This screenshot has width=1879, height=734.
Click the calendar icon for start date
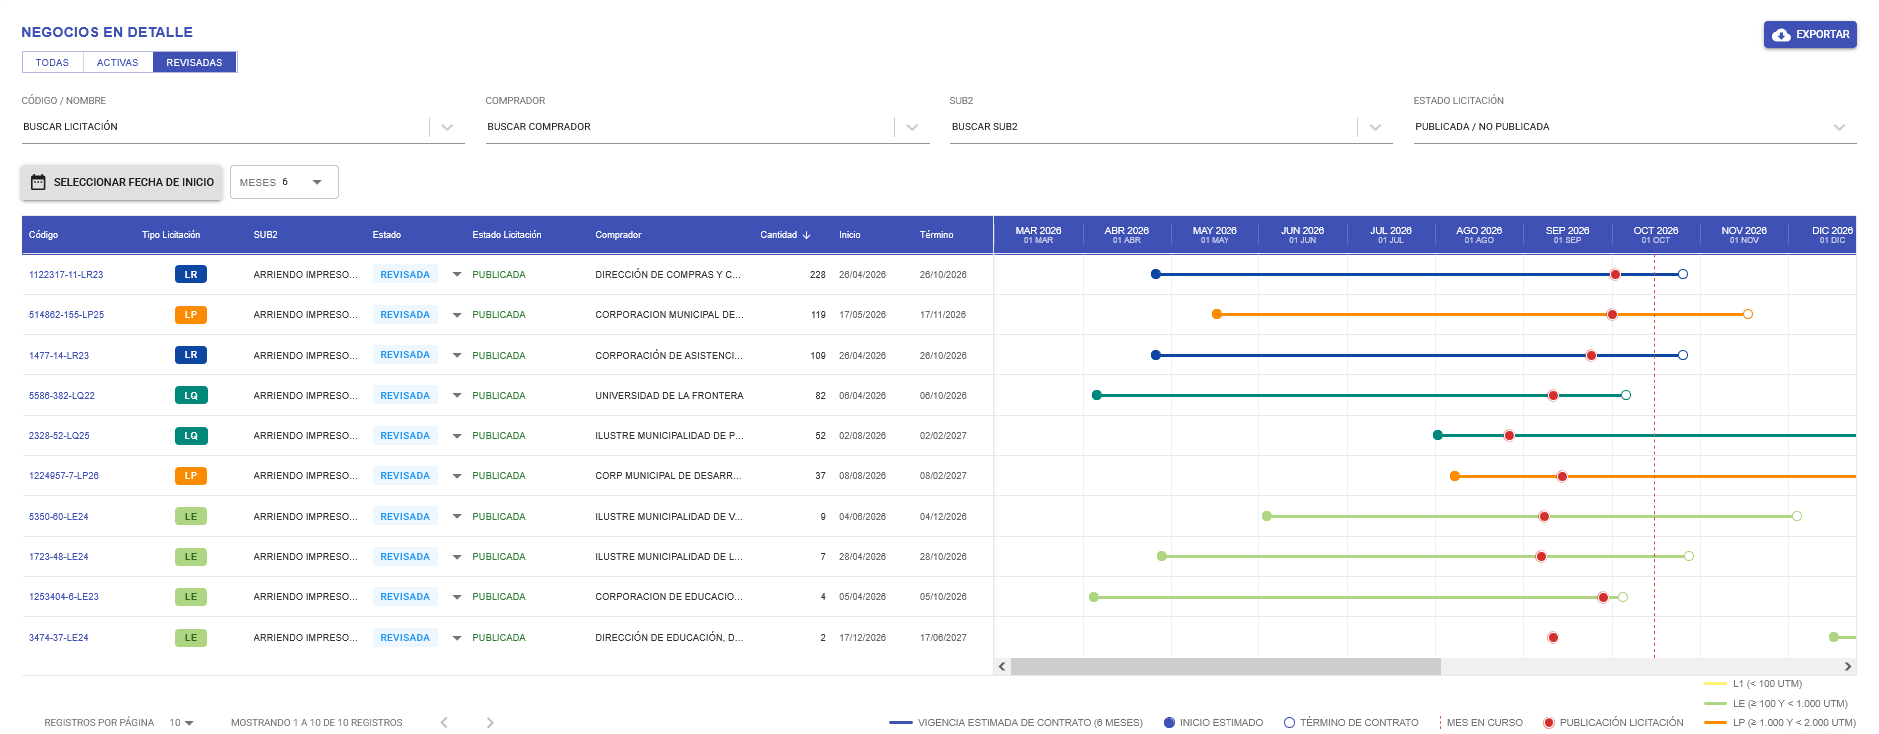point(38,182)
